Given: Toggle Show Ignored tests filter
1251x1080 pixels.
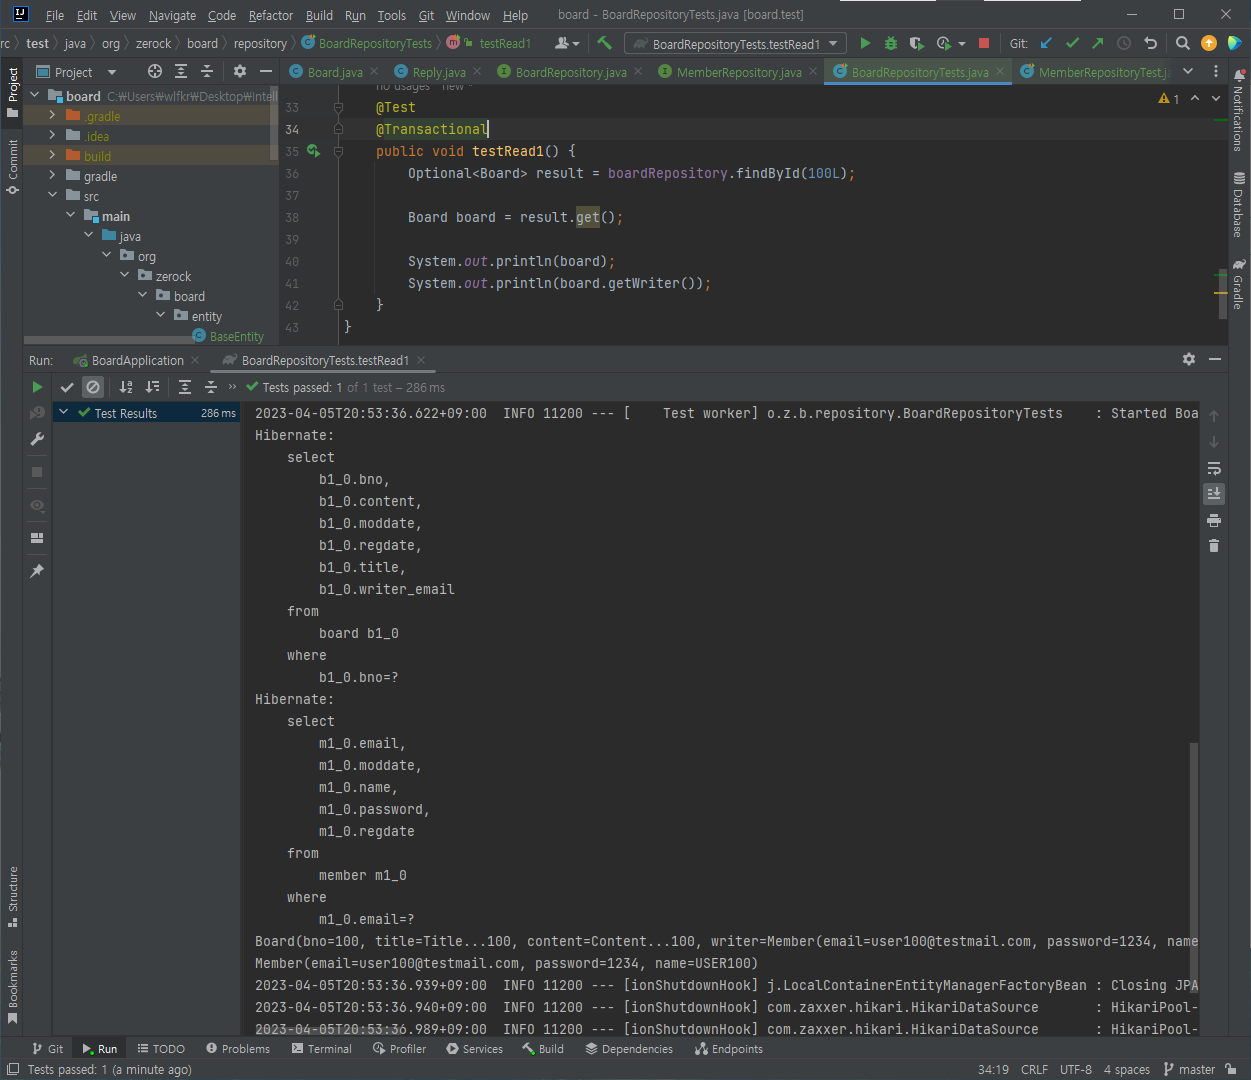Looking at the screenshot, I should (93, 387).
